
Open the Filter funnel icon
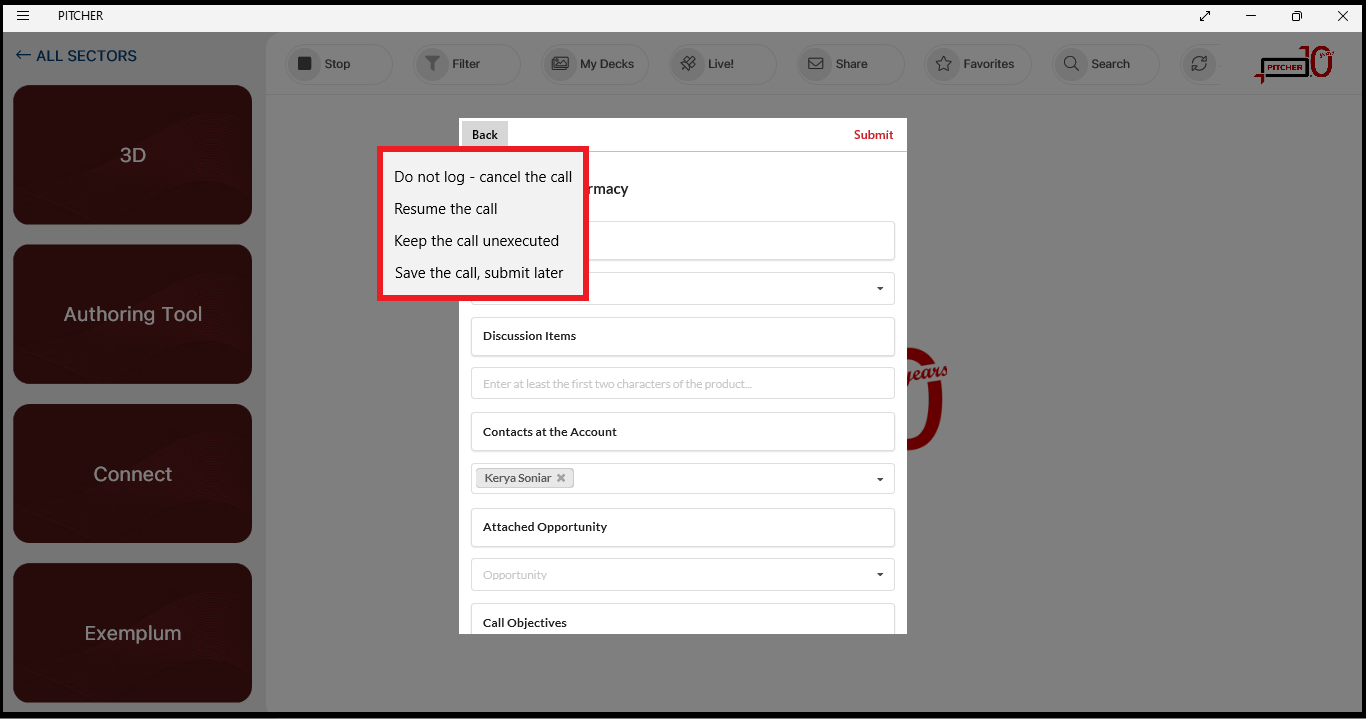[x=432, y=64]
